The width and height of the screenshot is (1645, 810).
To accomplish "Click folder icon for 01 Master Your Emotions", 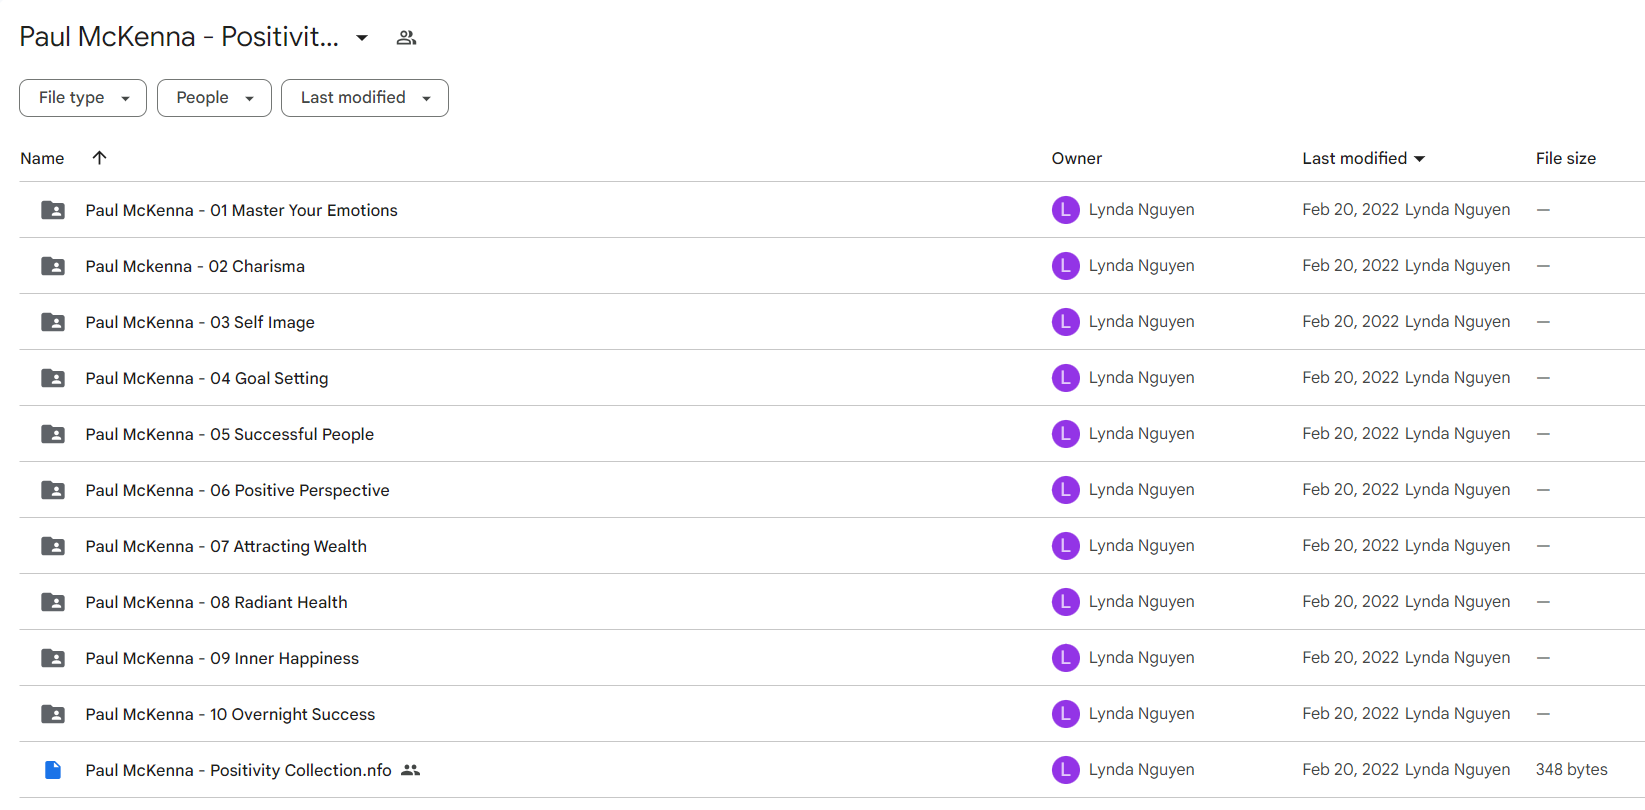I will [53, 210].
